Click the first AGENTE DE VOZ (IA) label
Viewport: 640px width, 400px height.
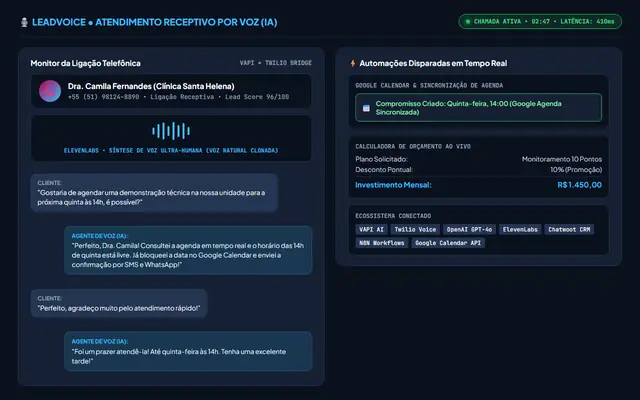pos(100,236)
